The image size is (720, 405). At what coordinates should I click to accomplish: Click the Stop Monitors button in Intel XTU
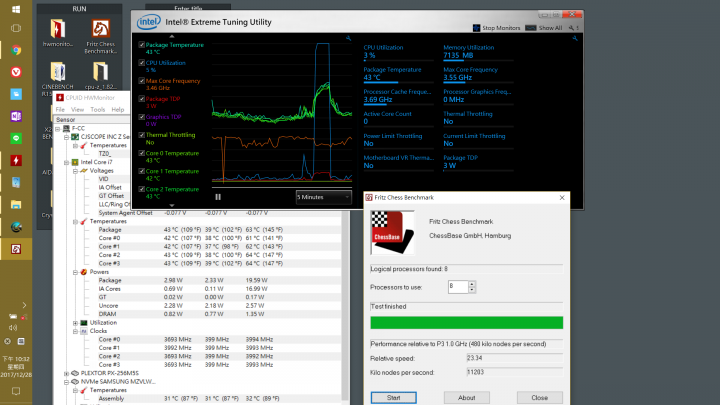tap(496, 28)
